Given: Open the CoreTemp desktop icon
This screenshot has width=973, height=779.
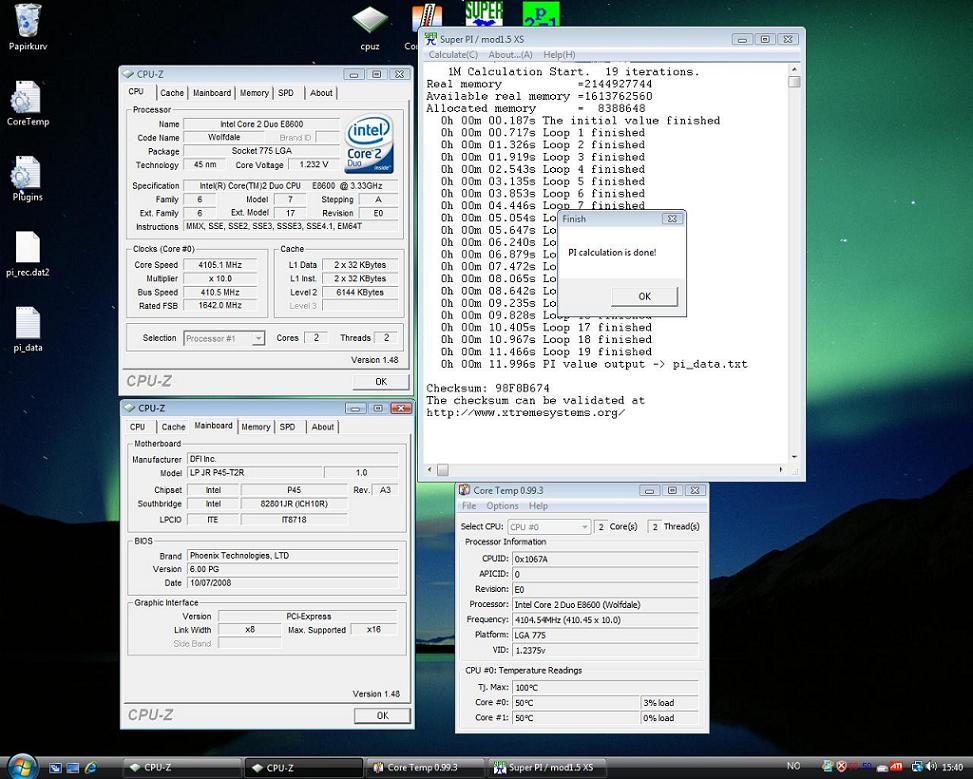Looking at the screenshot, I should [25, 97].
